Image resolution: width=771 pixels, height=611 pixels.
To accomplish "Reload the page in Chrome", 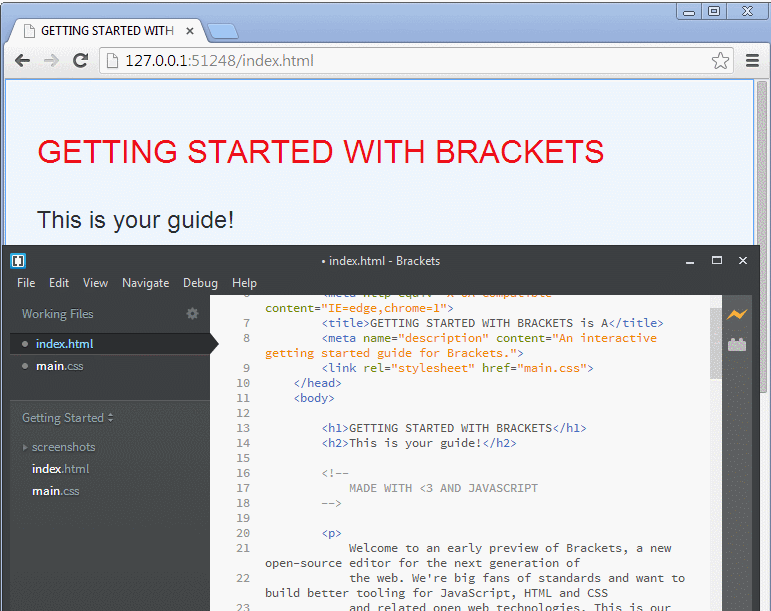I will coord(81,61).
